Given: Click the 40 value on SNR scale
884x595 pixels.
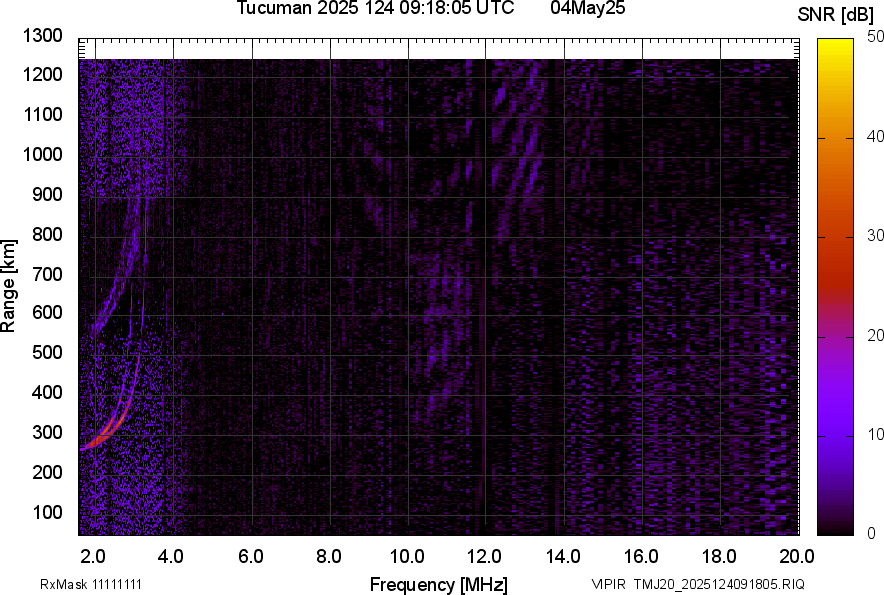Looking at the screenshot, I should point(876,136).
